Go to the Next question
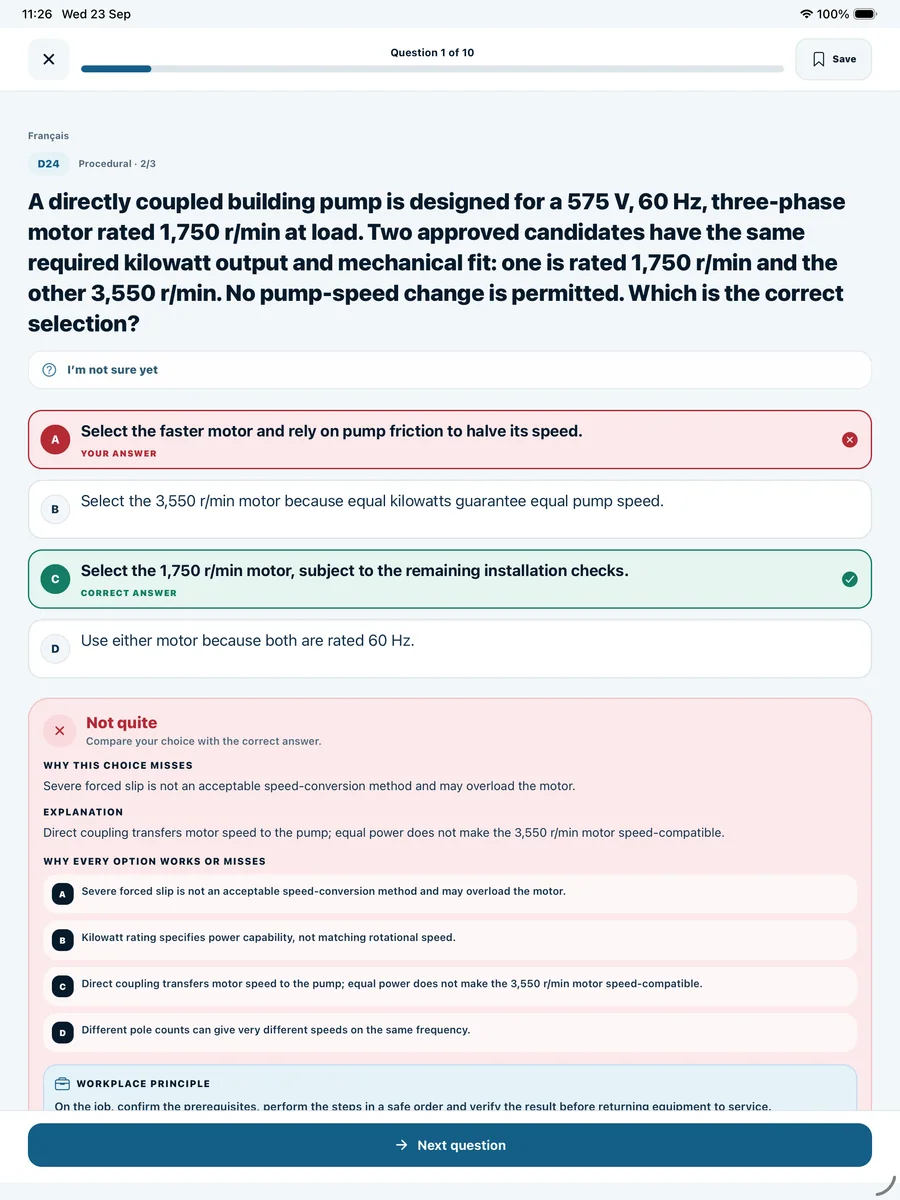The height and width of the screenshot is (1200, 900). coord(450,1145)
